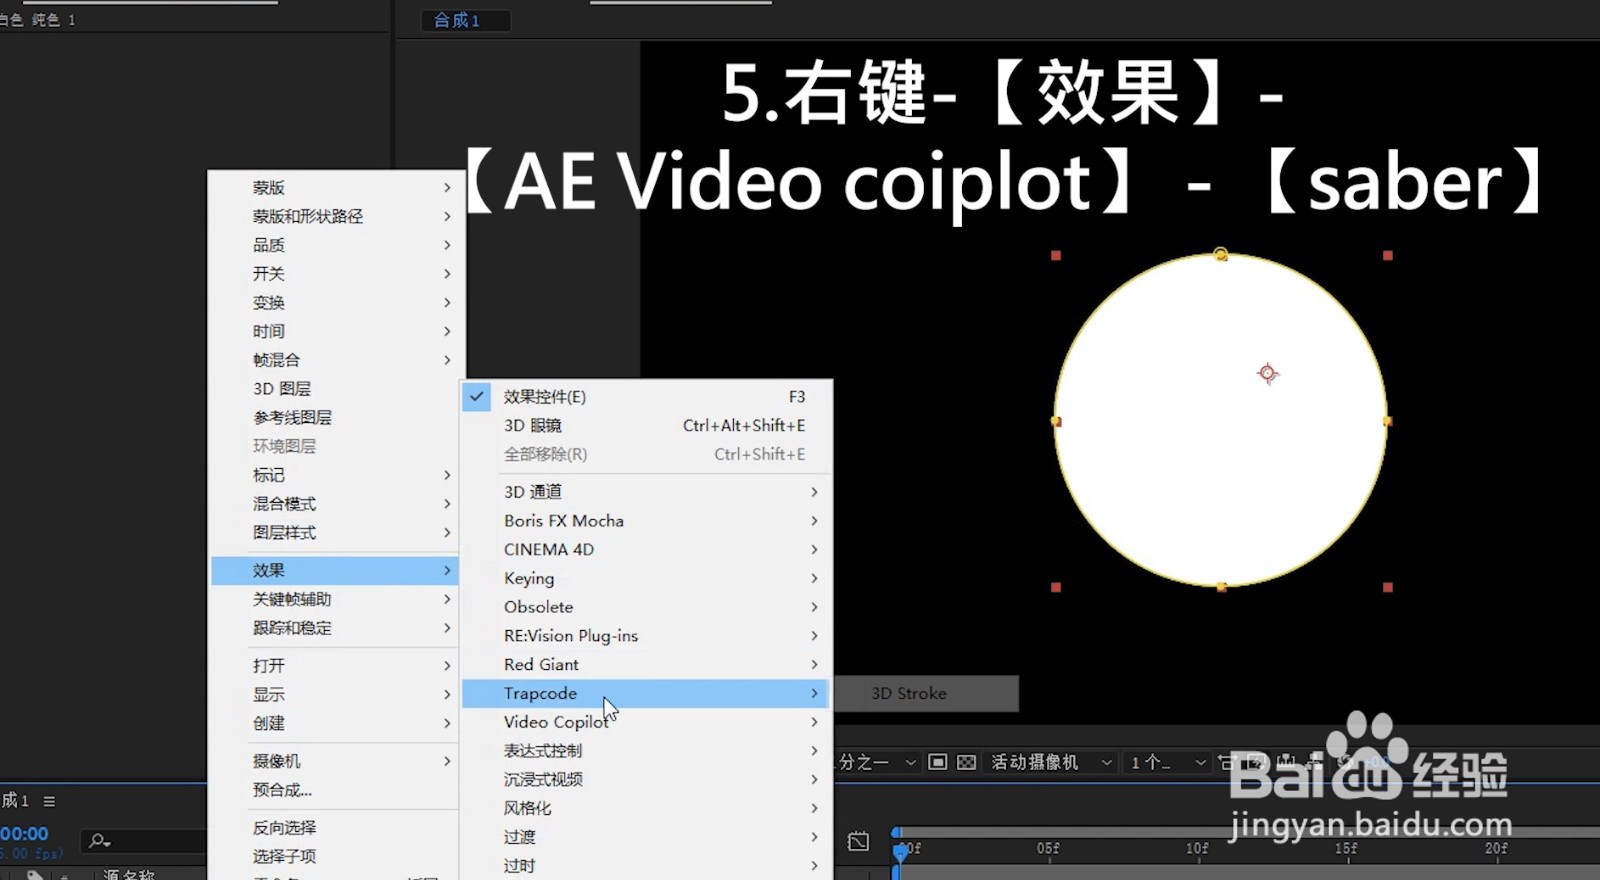The height and width of the screenshot is (880, 1600).
Task: Choose 参考线图层 in context menu
Action: (335, 418)
